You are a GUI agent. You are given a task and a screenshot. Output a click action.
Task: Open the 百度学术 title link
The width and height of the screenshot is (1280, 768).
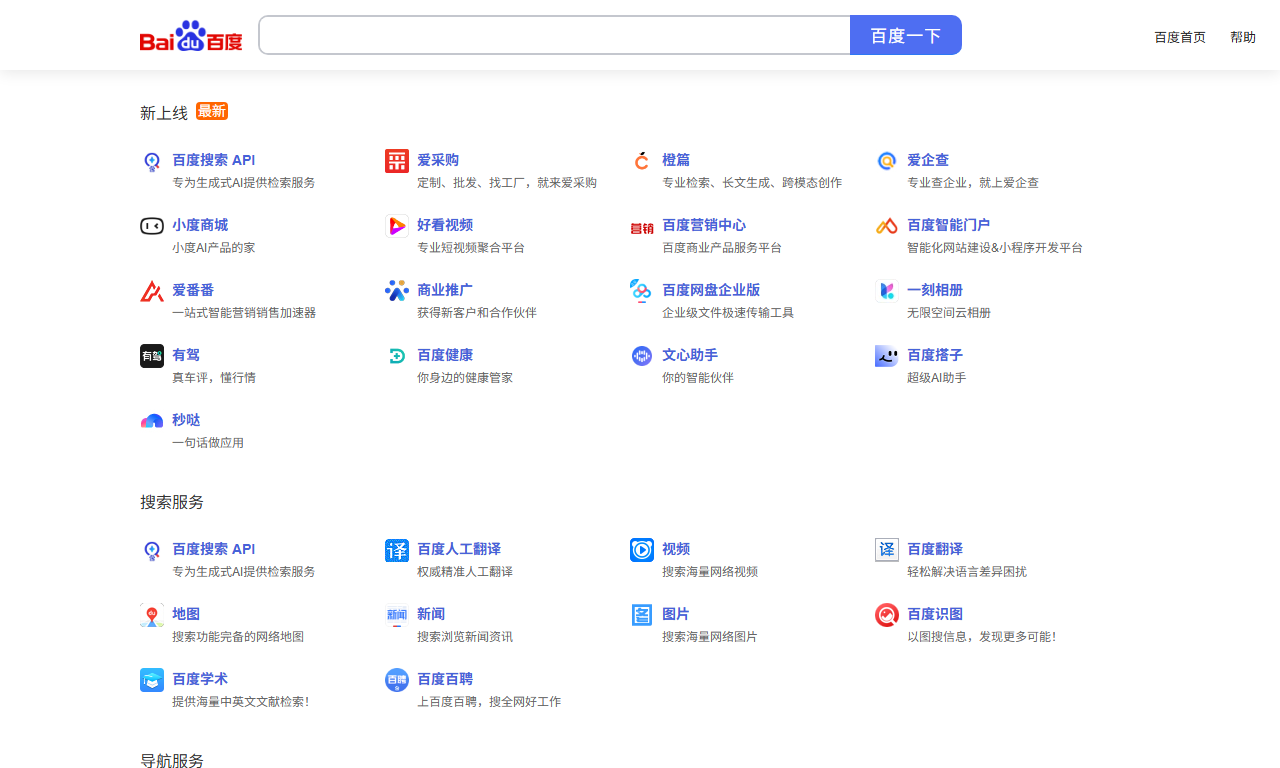click(x=200, y=679)
